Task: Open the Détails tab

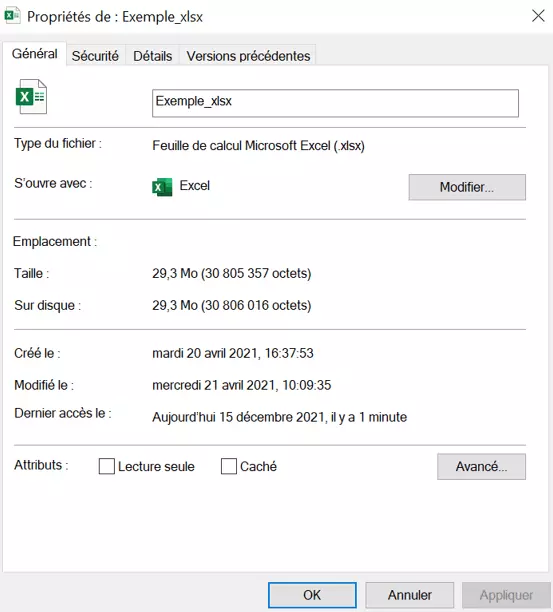Action: click(x=152, y=56)
